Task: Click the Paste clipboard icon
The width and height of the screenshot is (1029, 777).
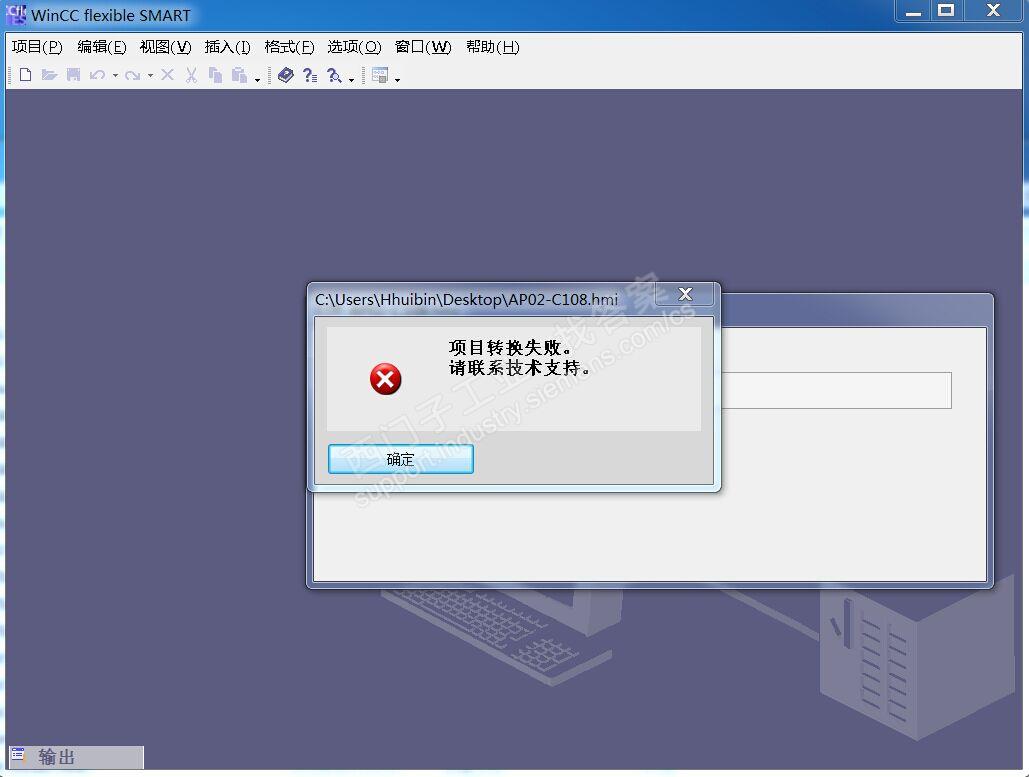Action: [x=240, y=75]
